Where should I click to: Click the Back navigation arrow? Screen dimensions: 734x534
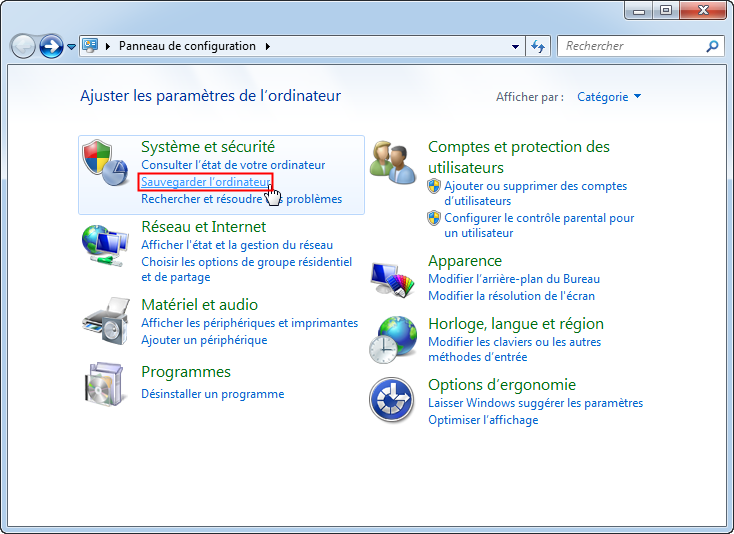[x=23, y=46]
